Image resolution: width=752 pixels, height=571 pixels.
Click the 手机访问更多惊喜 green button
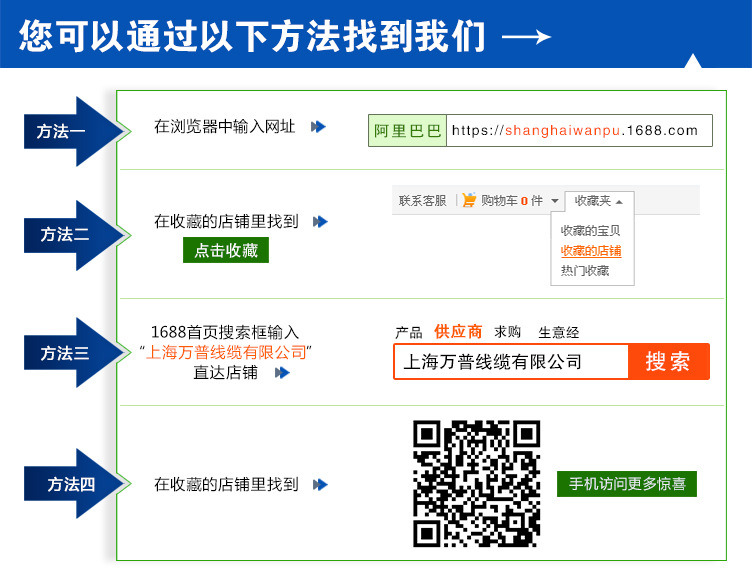pyautogui.click(x=627, y=484)
